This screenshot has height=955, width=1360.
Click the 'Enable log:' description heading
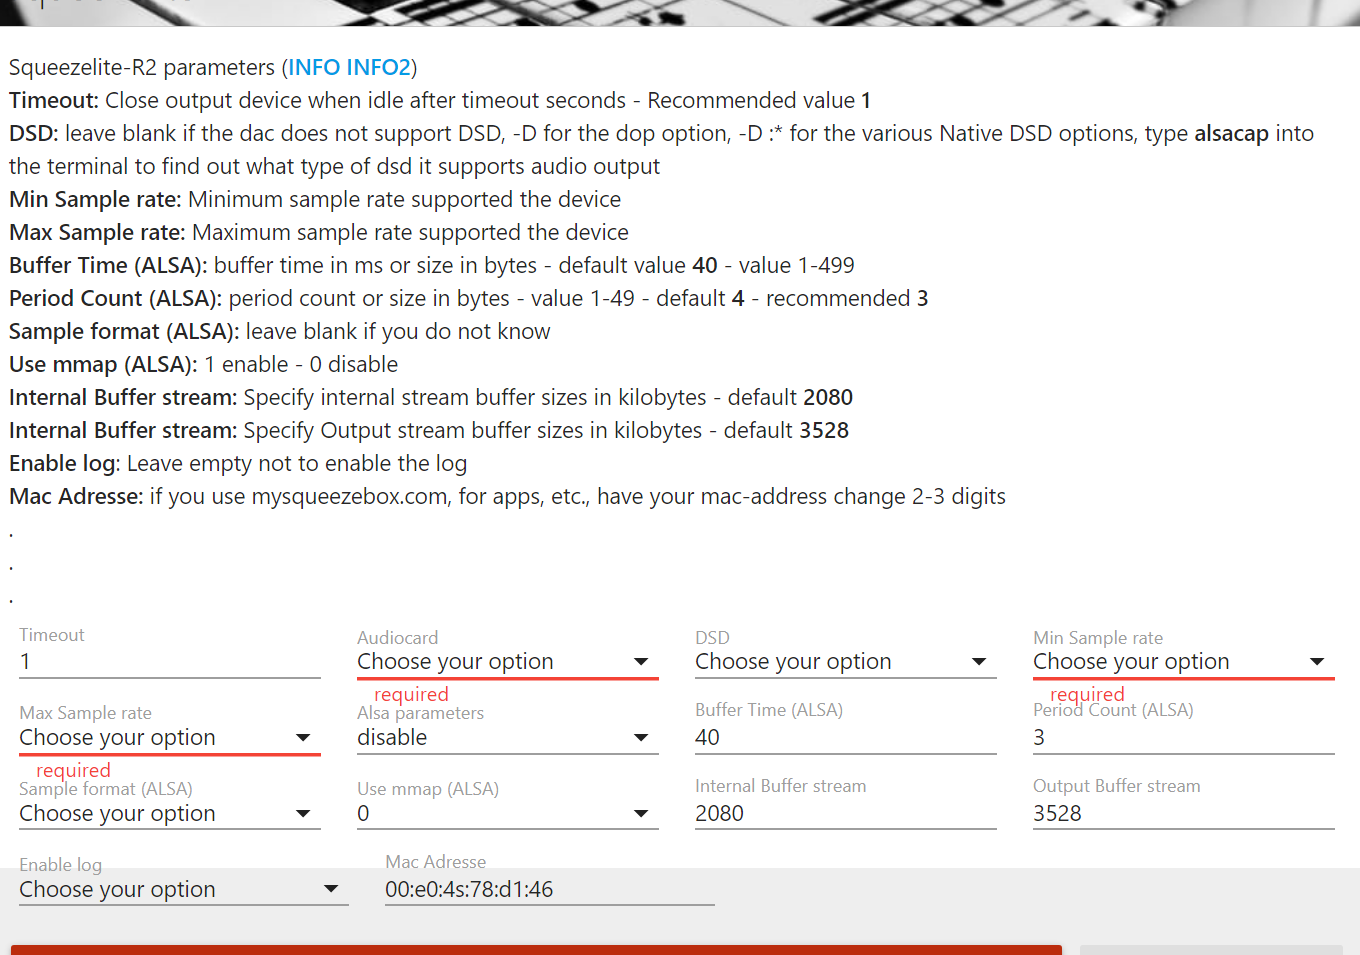[65, 463]
